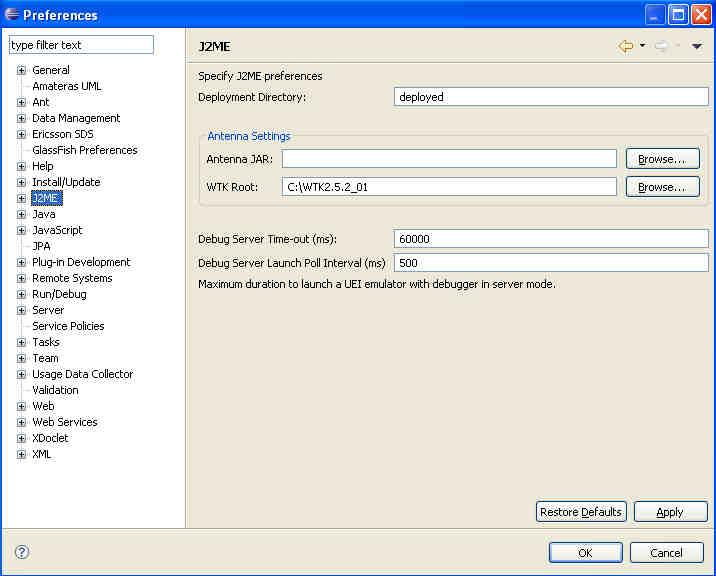
Task: Click the Deployment Directory field
Action: pyautogui.click(x=551, y=97)
